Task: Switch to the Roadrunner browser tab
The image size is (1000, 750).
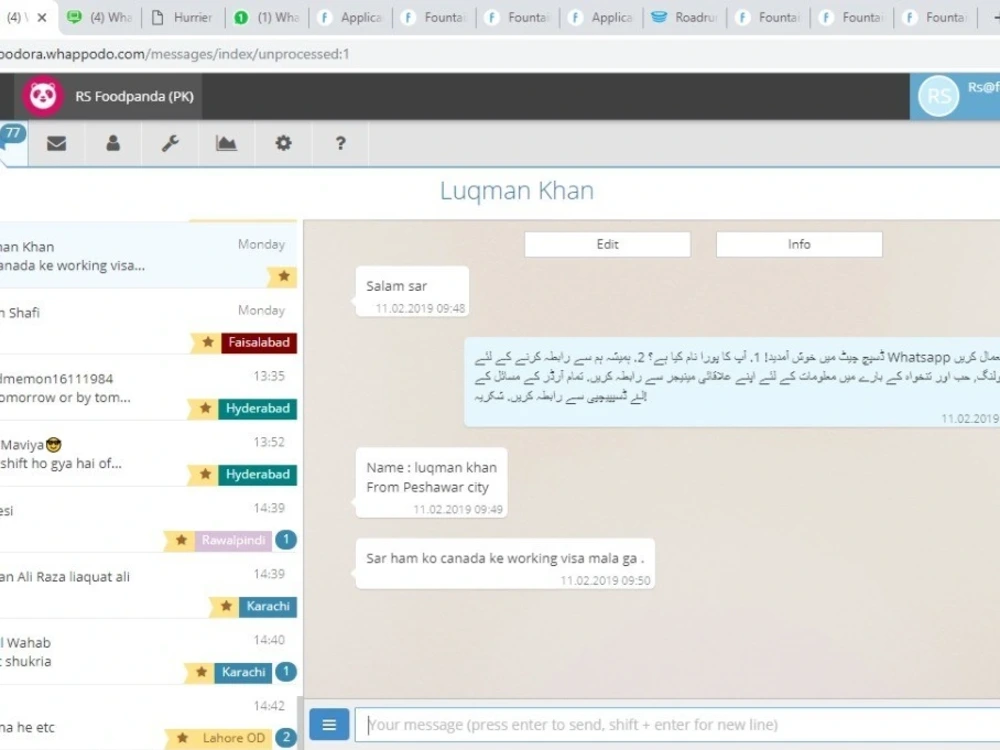Action: (x=685, y=17)
